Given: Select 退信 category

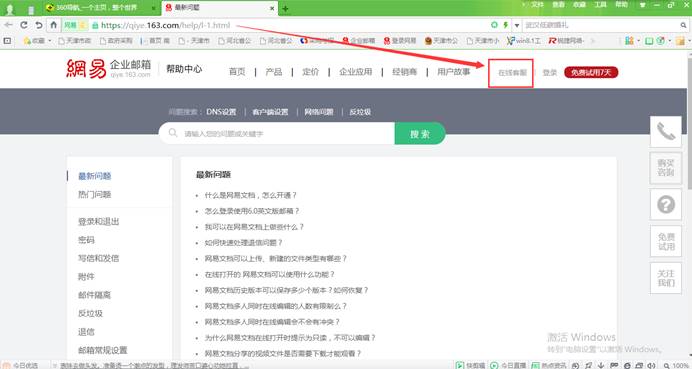Looking at the screenshot, I should pos(86,332).
